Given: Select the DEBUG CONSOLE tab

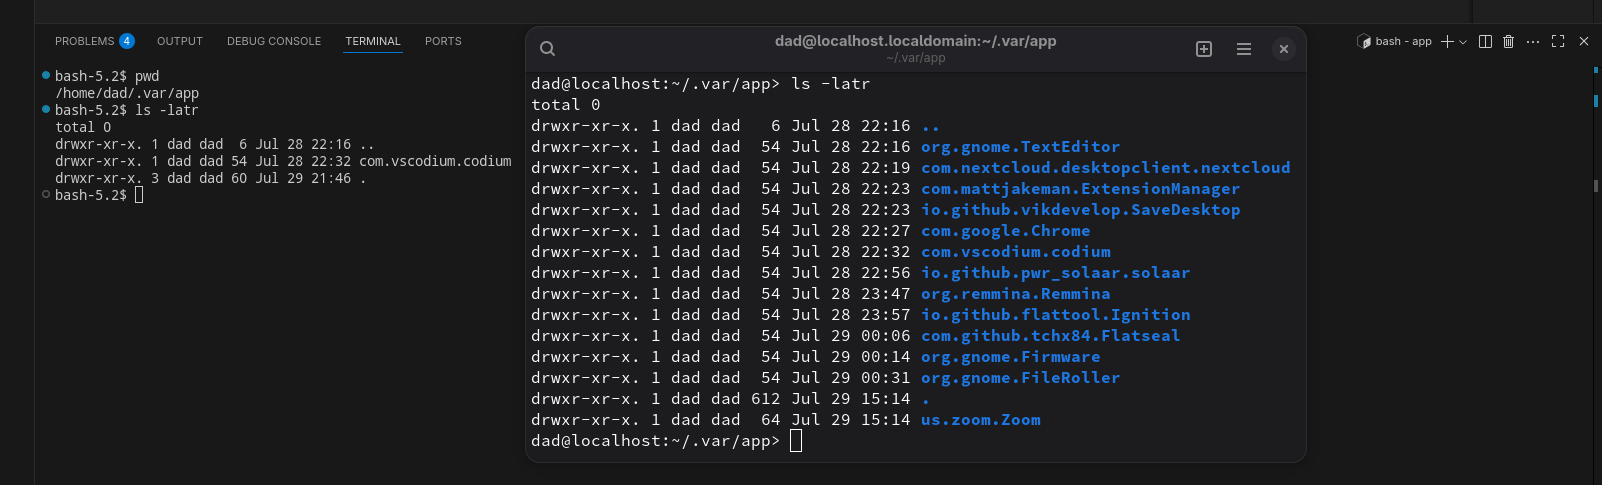Looking at the screenshot, I should pos(274,41).
